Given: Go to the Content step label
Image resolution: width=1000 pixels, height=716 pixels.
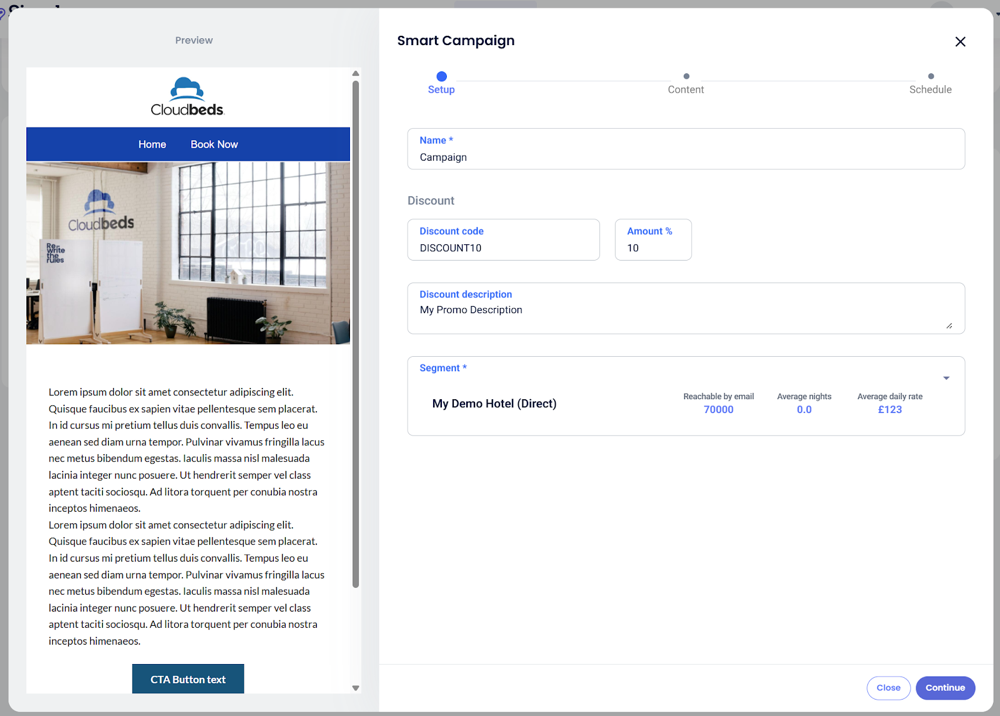Looking at the screenshot, I should coord(686,90).
